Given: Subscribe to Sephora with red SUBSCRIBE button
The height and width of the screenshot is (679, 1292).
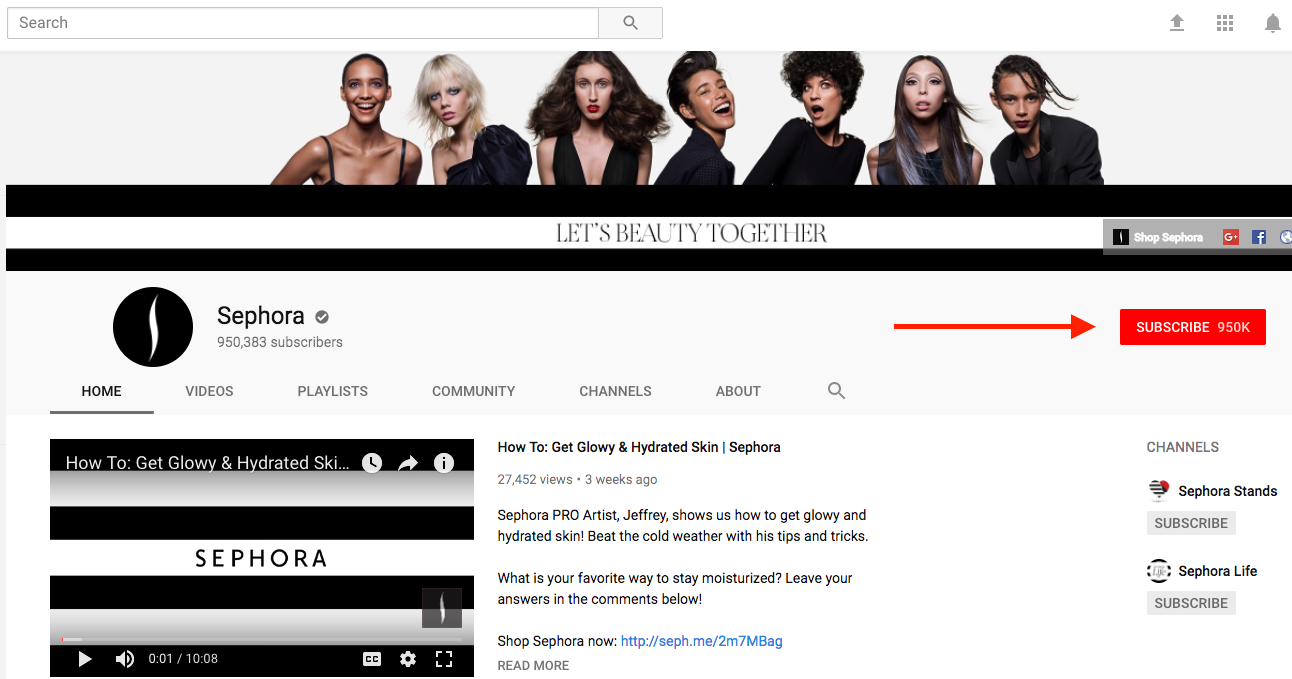Looking at the screenshot, I should tap(1193, 327).
